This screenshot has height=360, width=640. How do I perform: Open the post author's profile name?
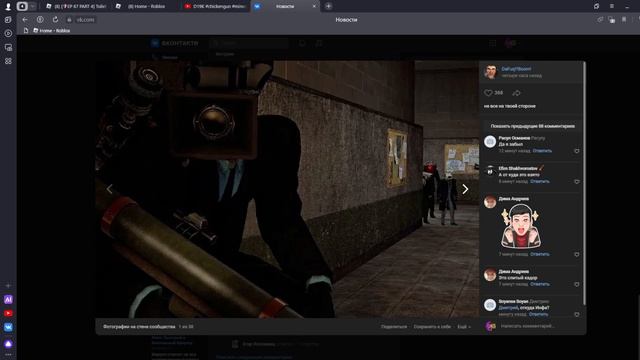tap(516, 69)
